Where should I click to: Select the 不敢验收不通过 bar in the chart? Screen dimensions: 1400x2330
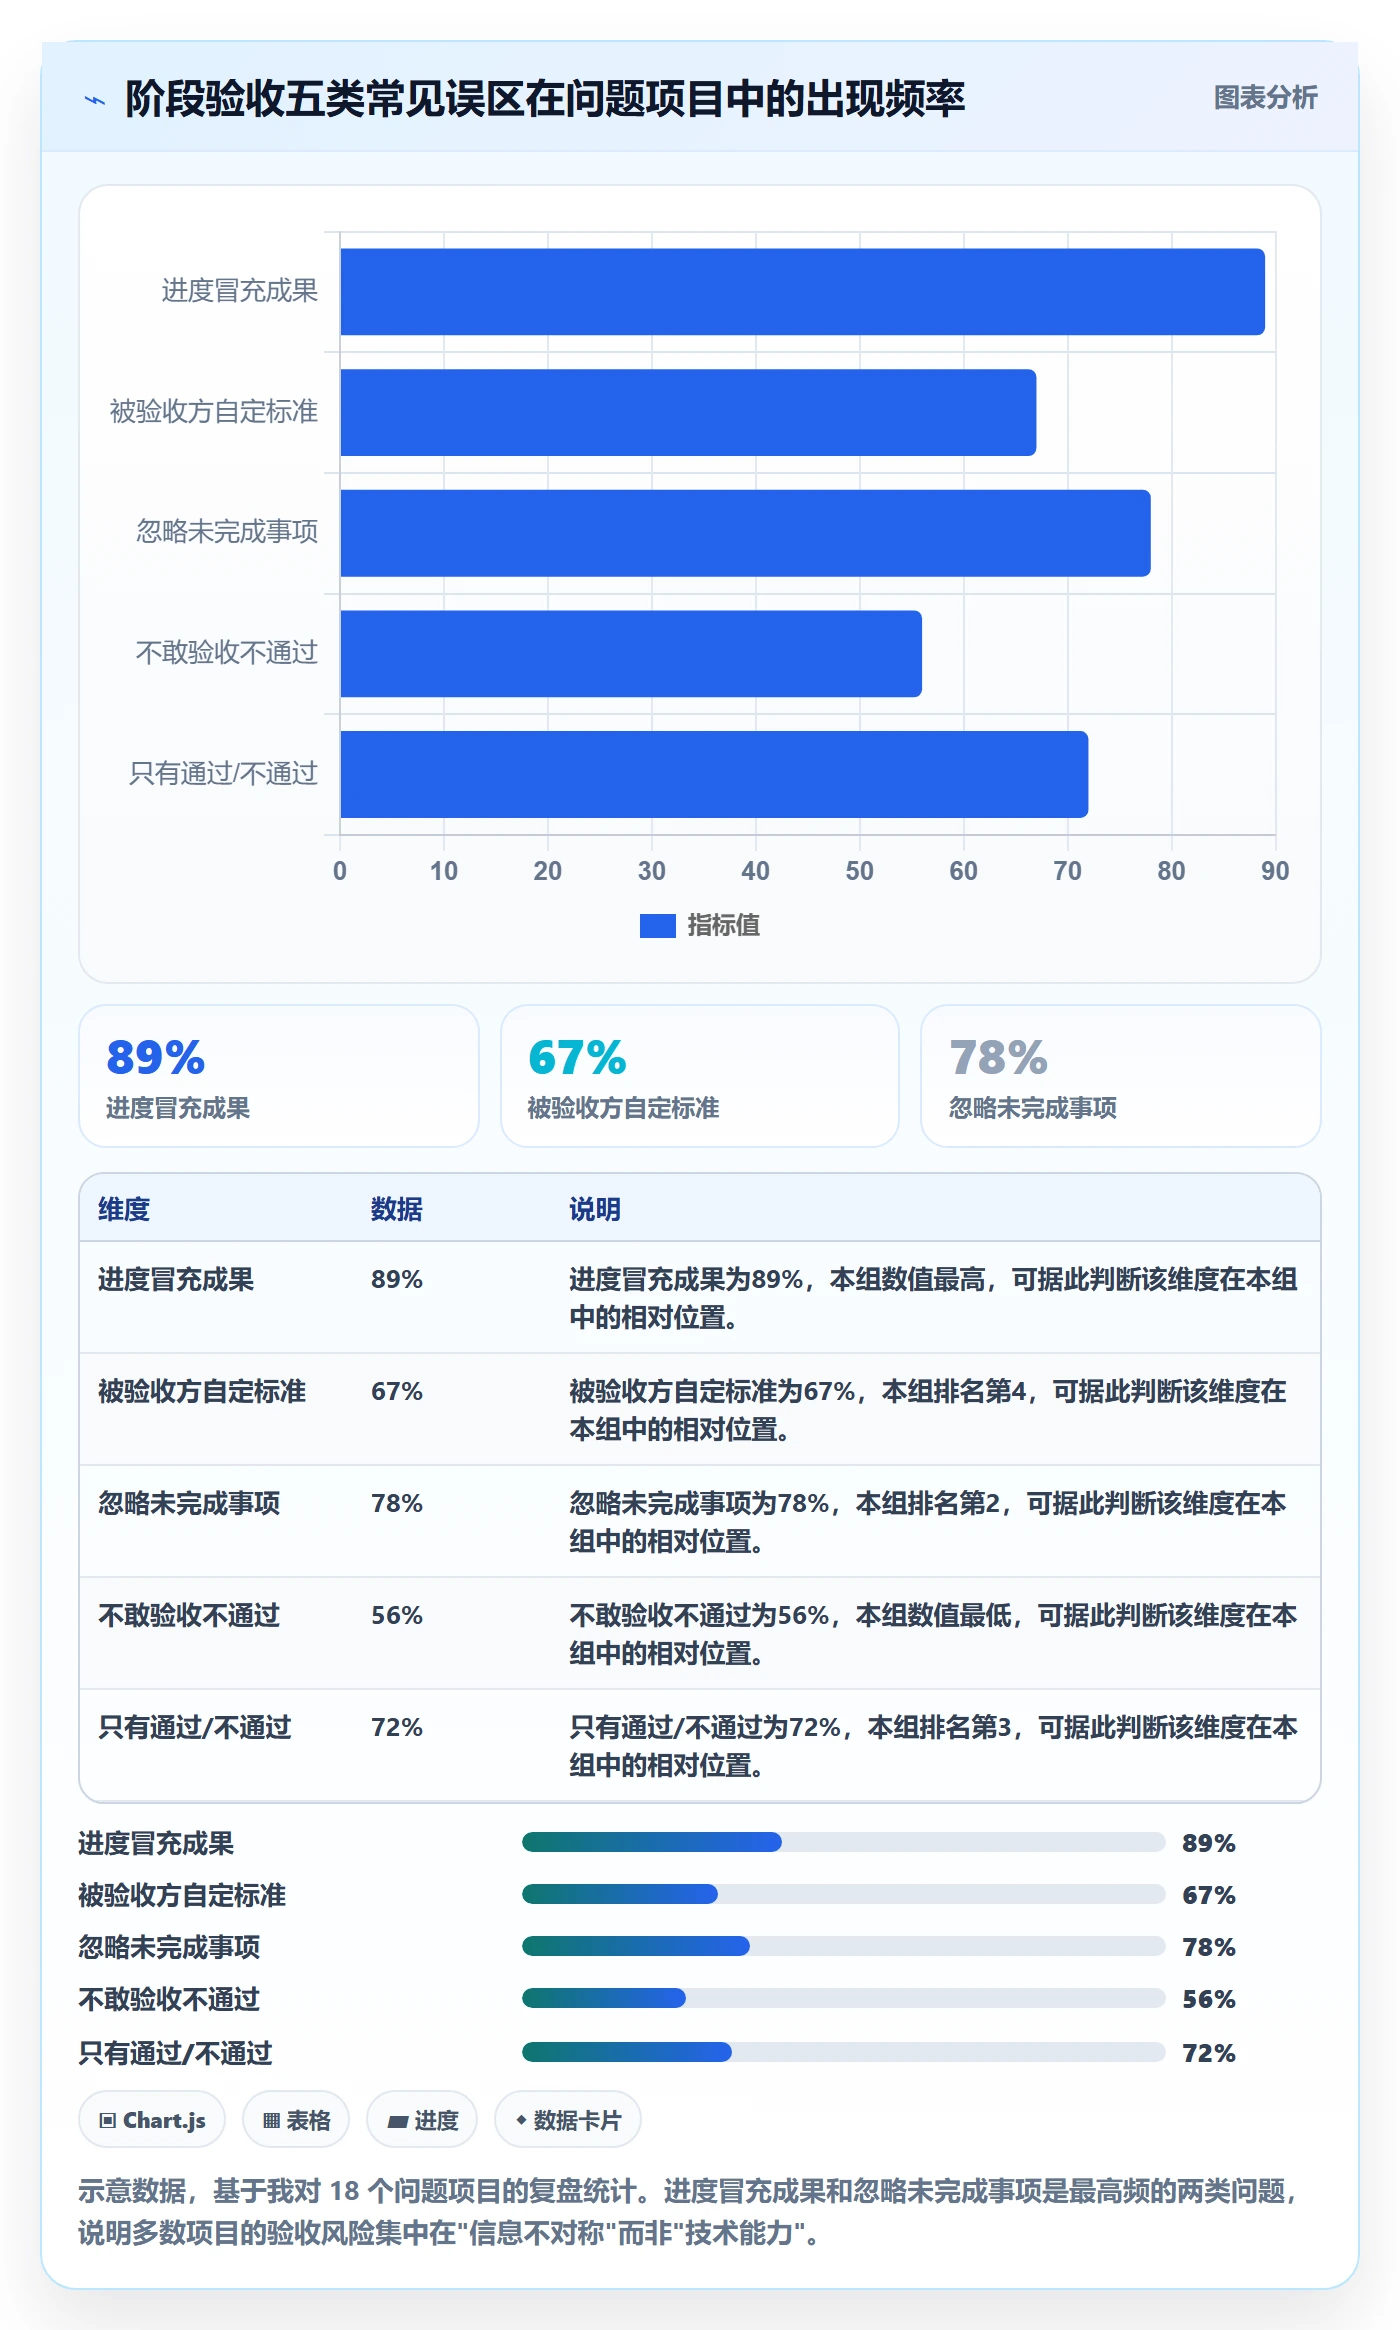click(631, 654)
